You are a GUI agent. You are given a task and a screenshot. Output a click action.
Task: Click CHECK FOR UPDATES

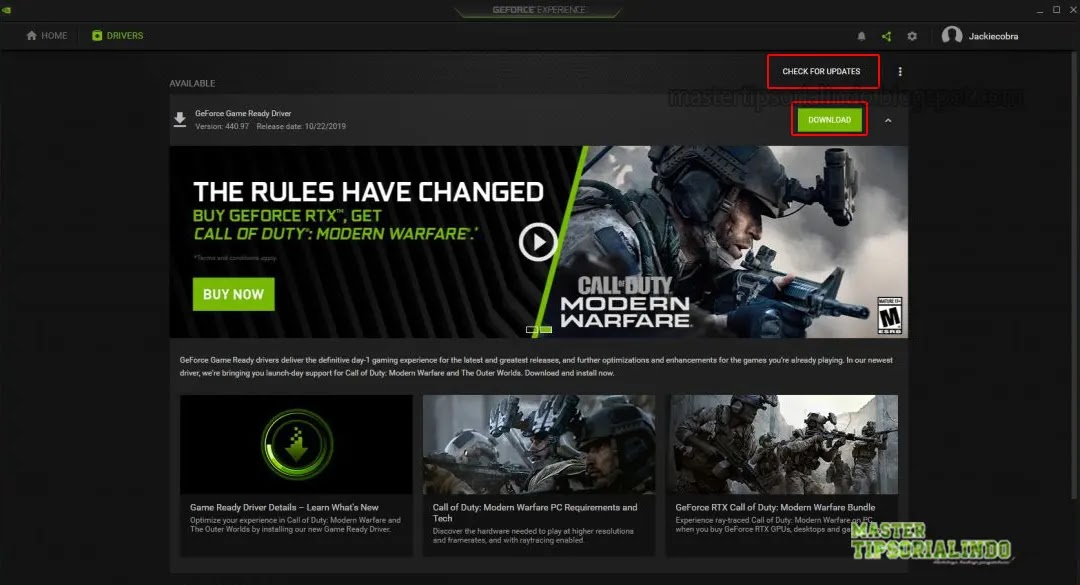pyautogui.click(x=821, y=72)
